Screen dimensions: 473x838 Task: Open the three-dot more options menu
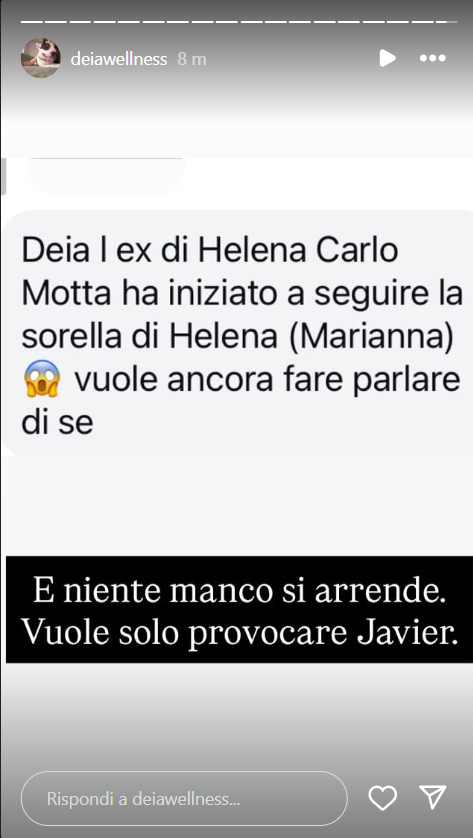(432, 58)
